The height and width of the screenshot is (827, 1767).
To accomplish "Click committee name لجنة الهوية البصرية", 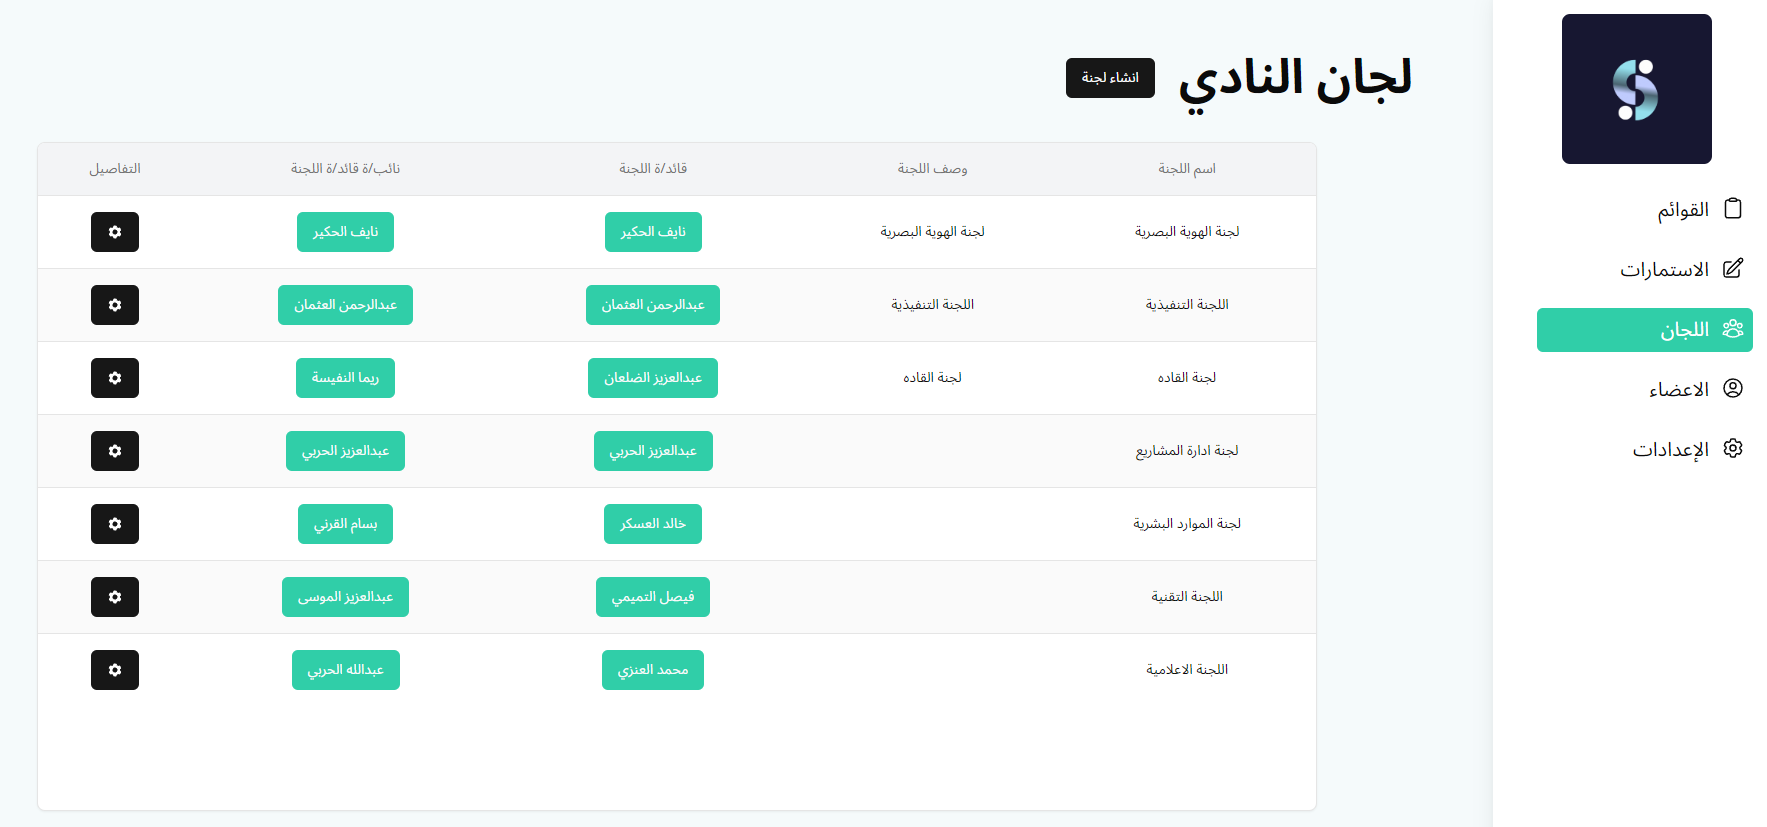I will [1187, 232].
